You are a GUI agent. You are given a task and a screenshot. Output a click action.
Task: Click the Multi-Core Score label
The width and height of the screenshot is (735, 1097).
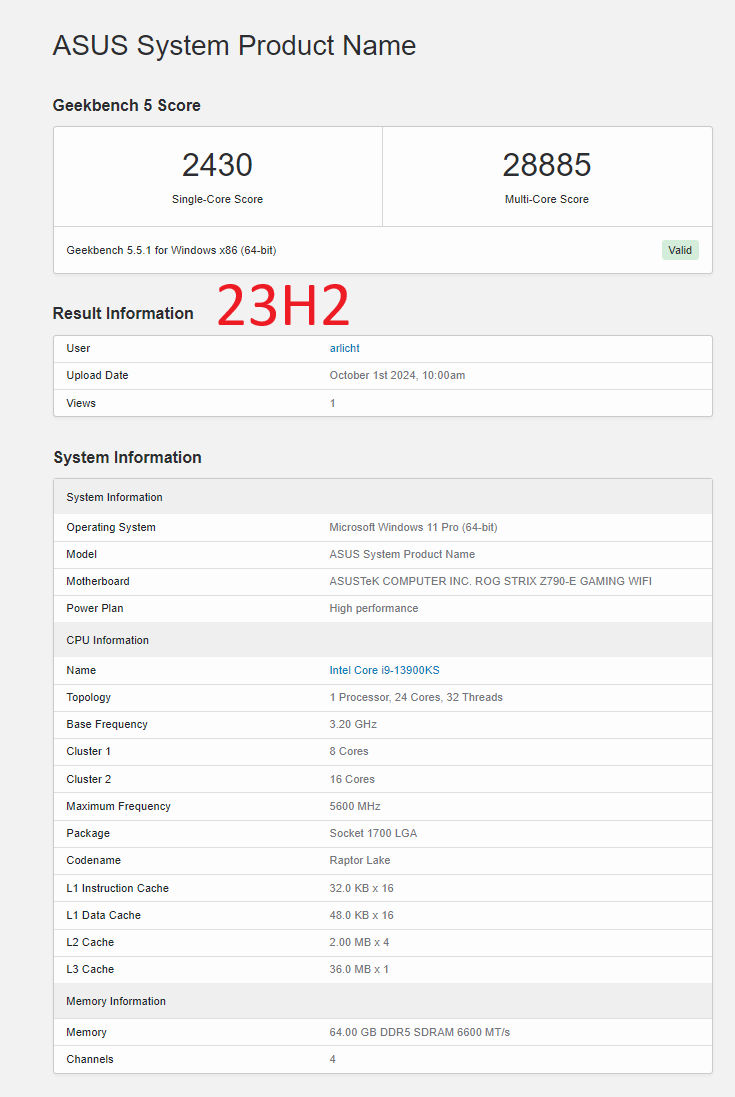[x=547, y=199]
